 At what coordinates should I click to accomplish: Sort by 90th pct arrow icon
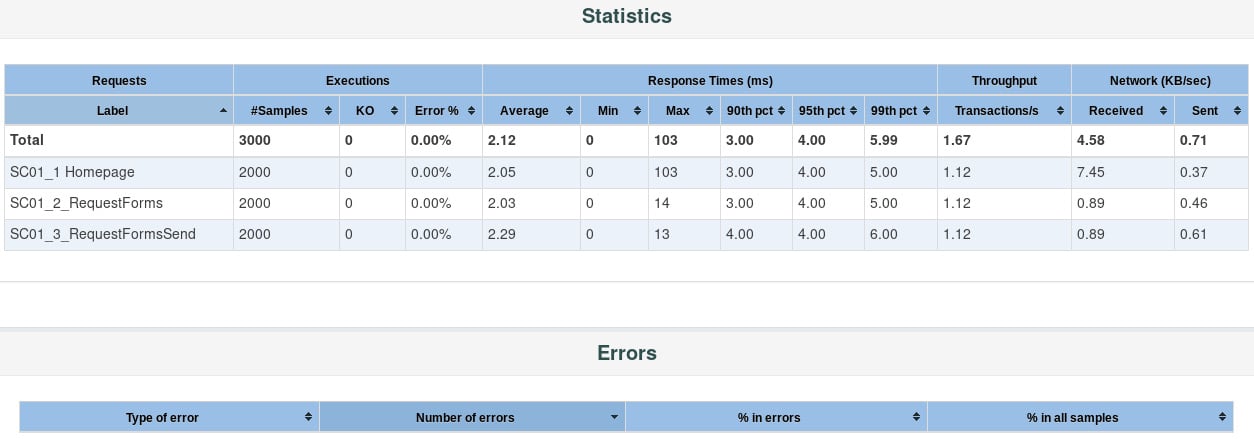pos(782,111)
